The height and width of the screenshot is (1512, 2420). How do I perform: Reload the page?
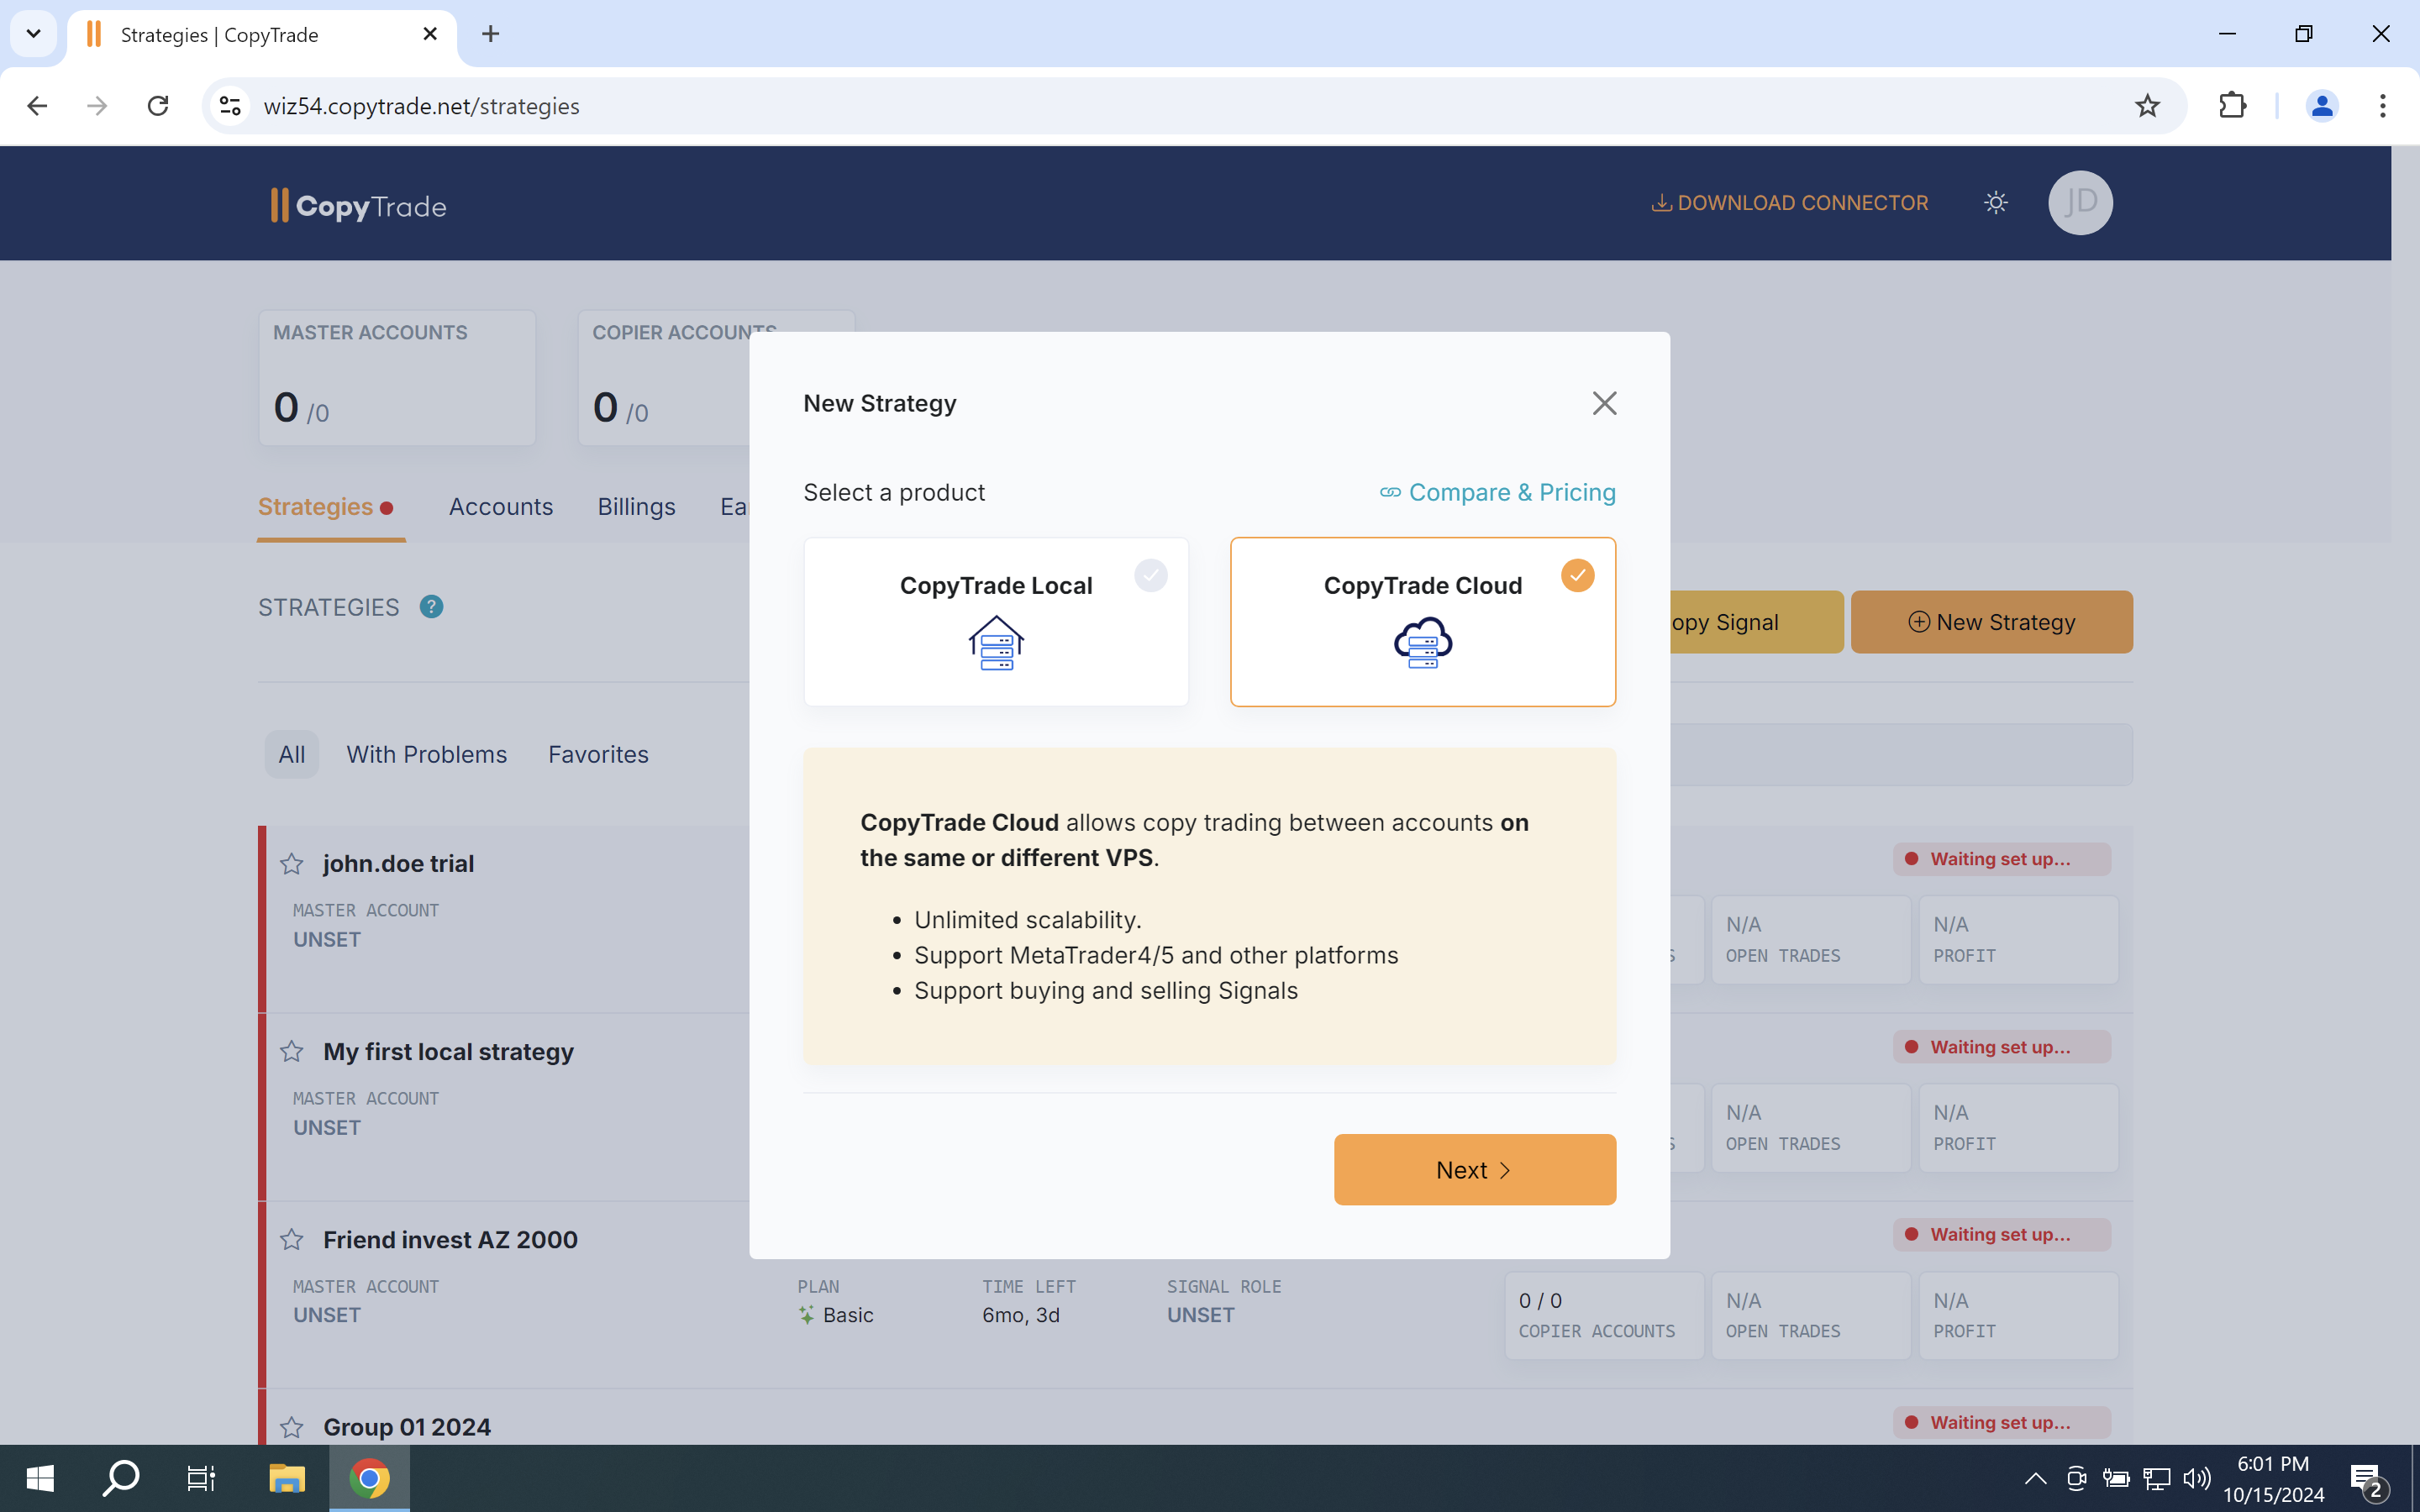[158, 106]
